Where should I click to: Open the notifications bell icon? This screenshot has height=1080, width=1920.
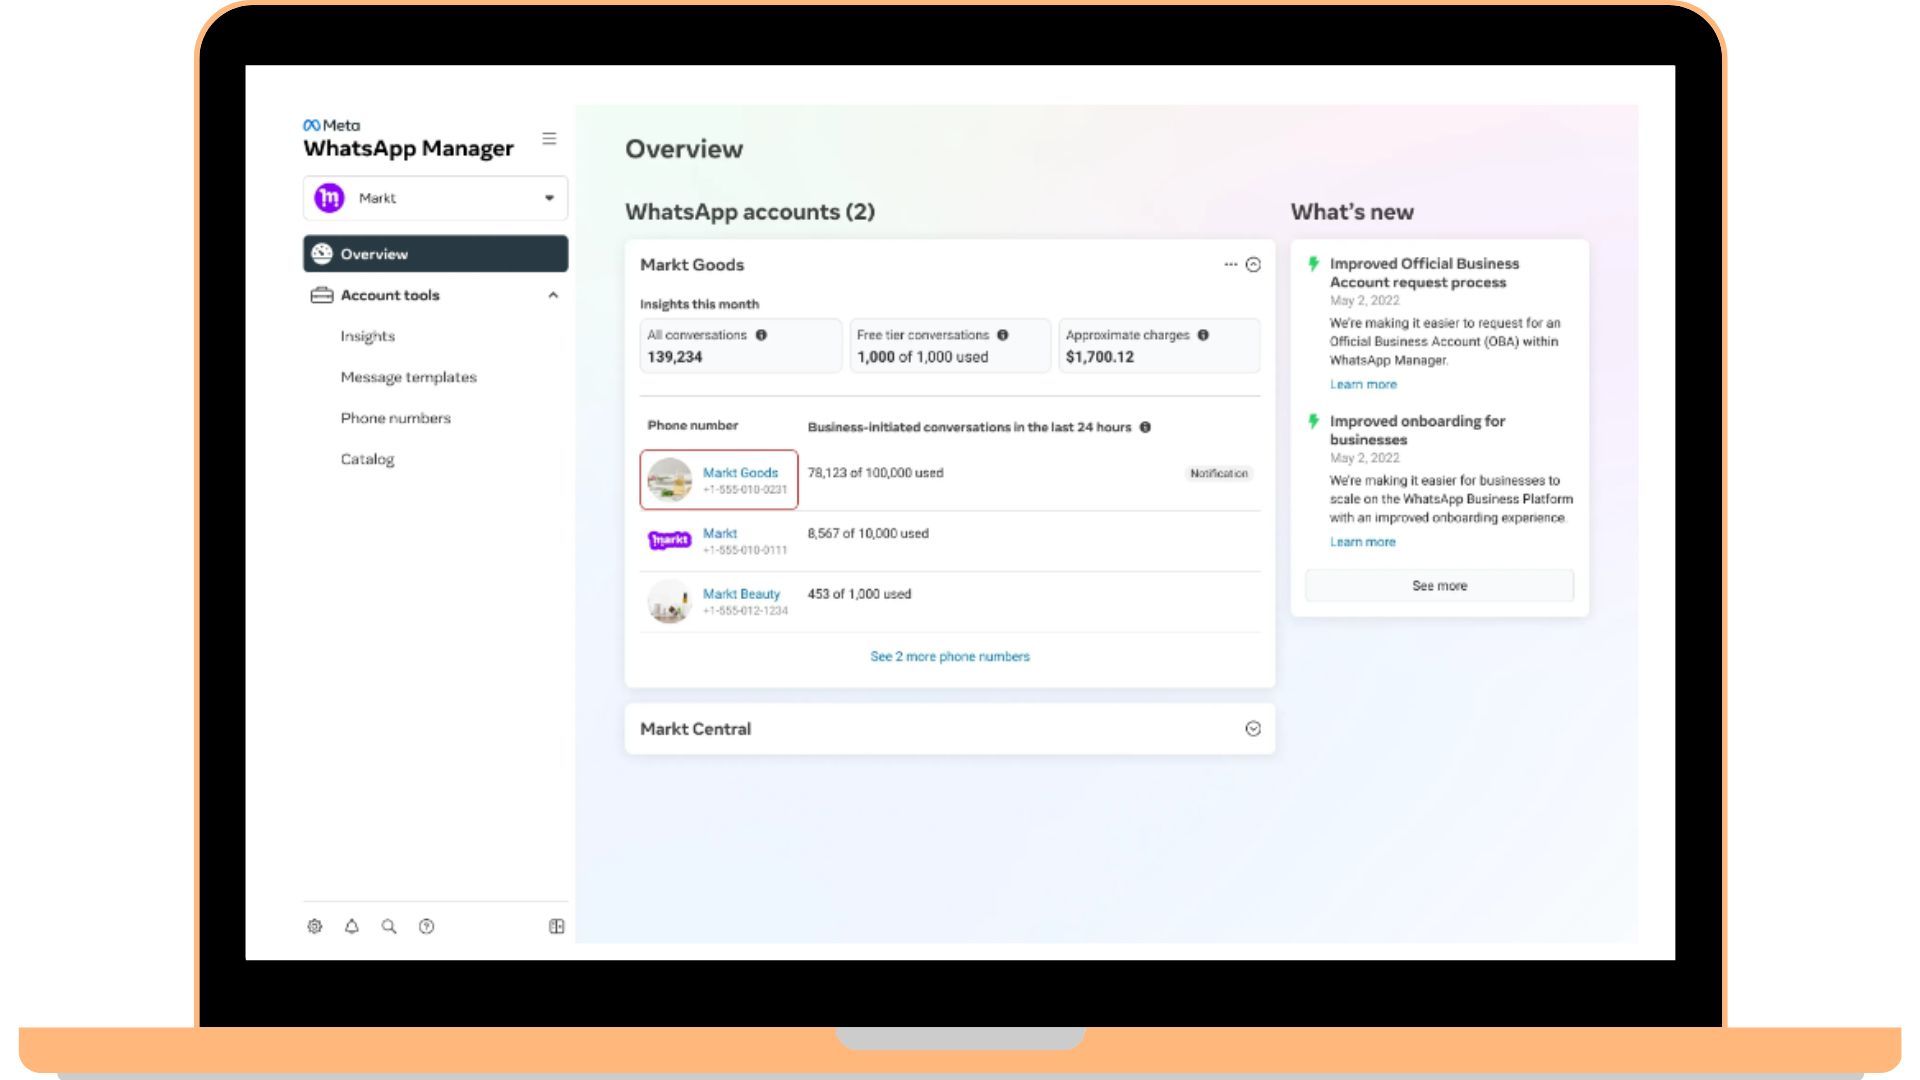point(351,926)
